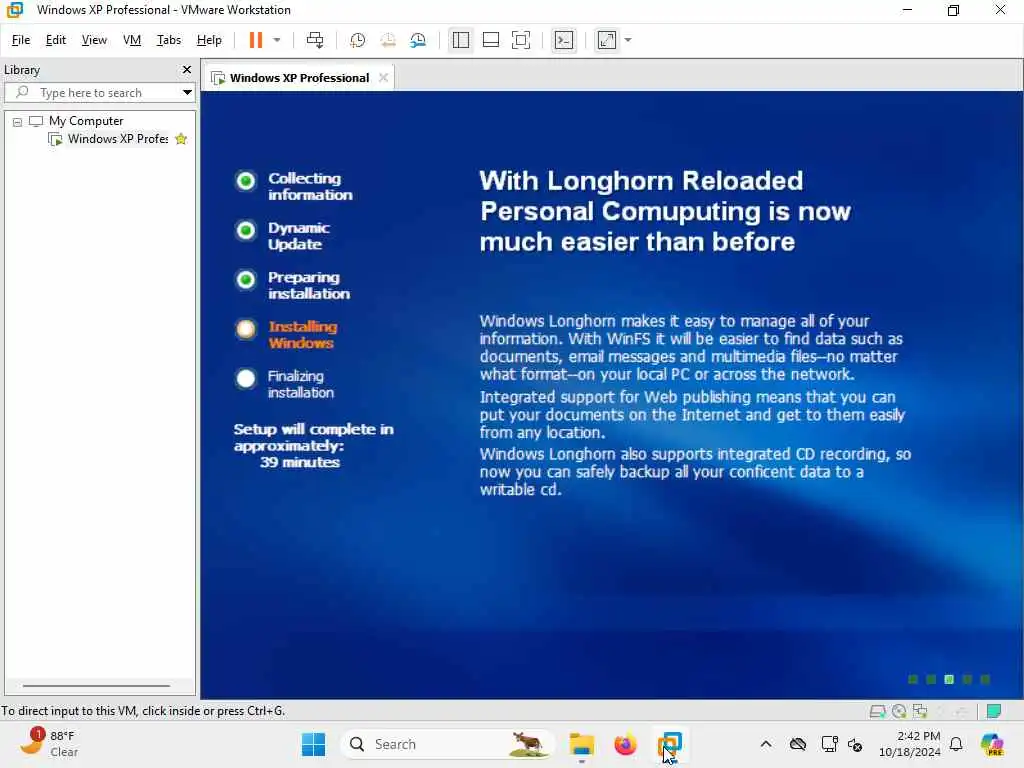The height and width of the screenshot is (768, 1024).
Task: Open the power options dropdown beside Pause
Action: coord(277,40)
